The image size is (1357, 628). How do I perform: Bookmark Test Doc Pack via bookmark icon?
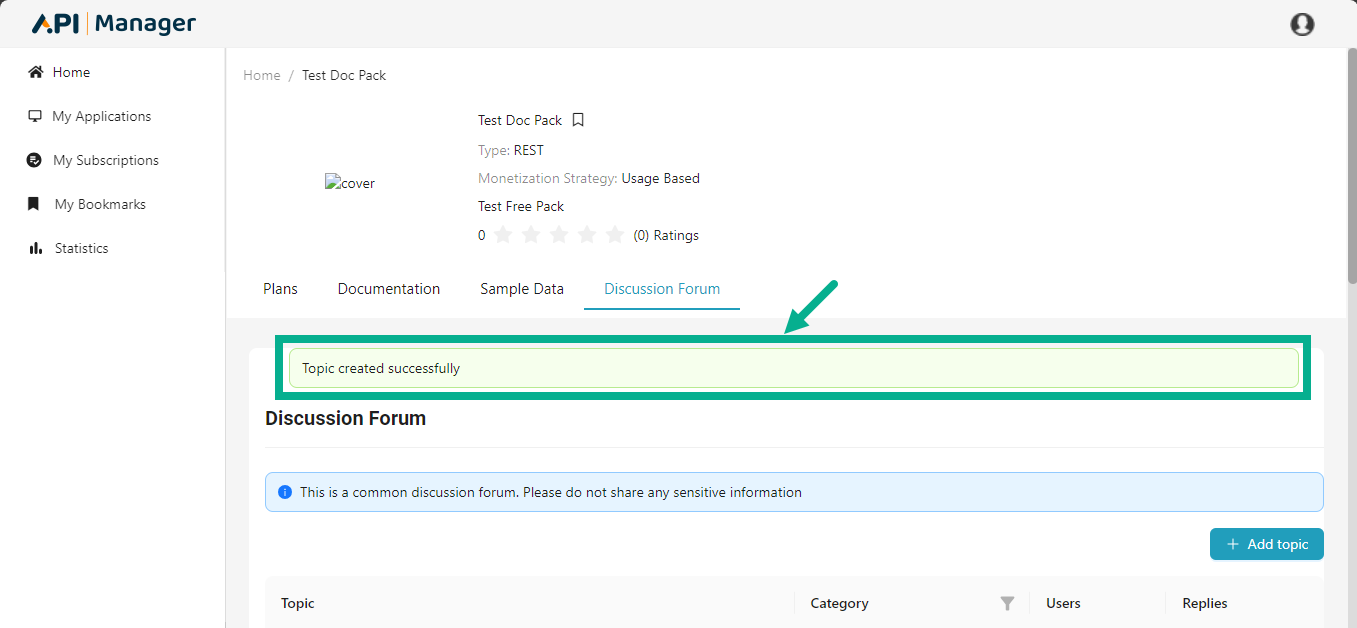point(578,120)
